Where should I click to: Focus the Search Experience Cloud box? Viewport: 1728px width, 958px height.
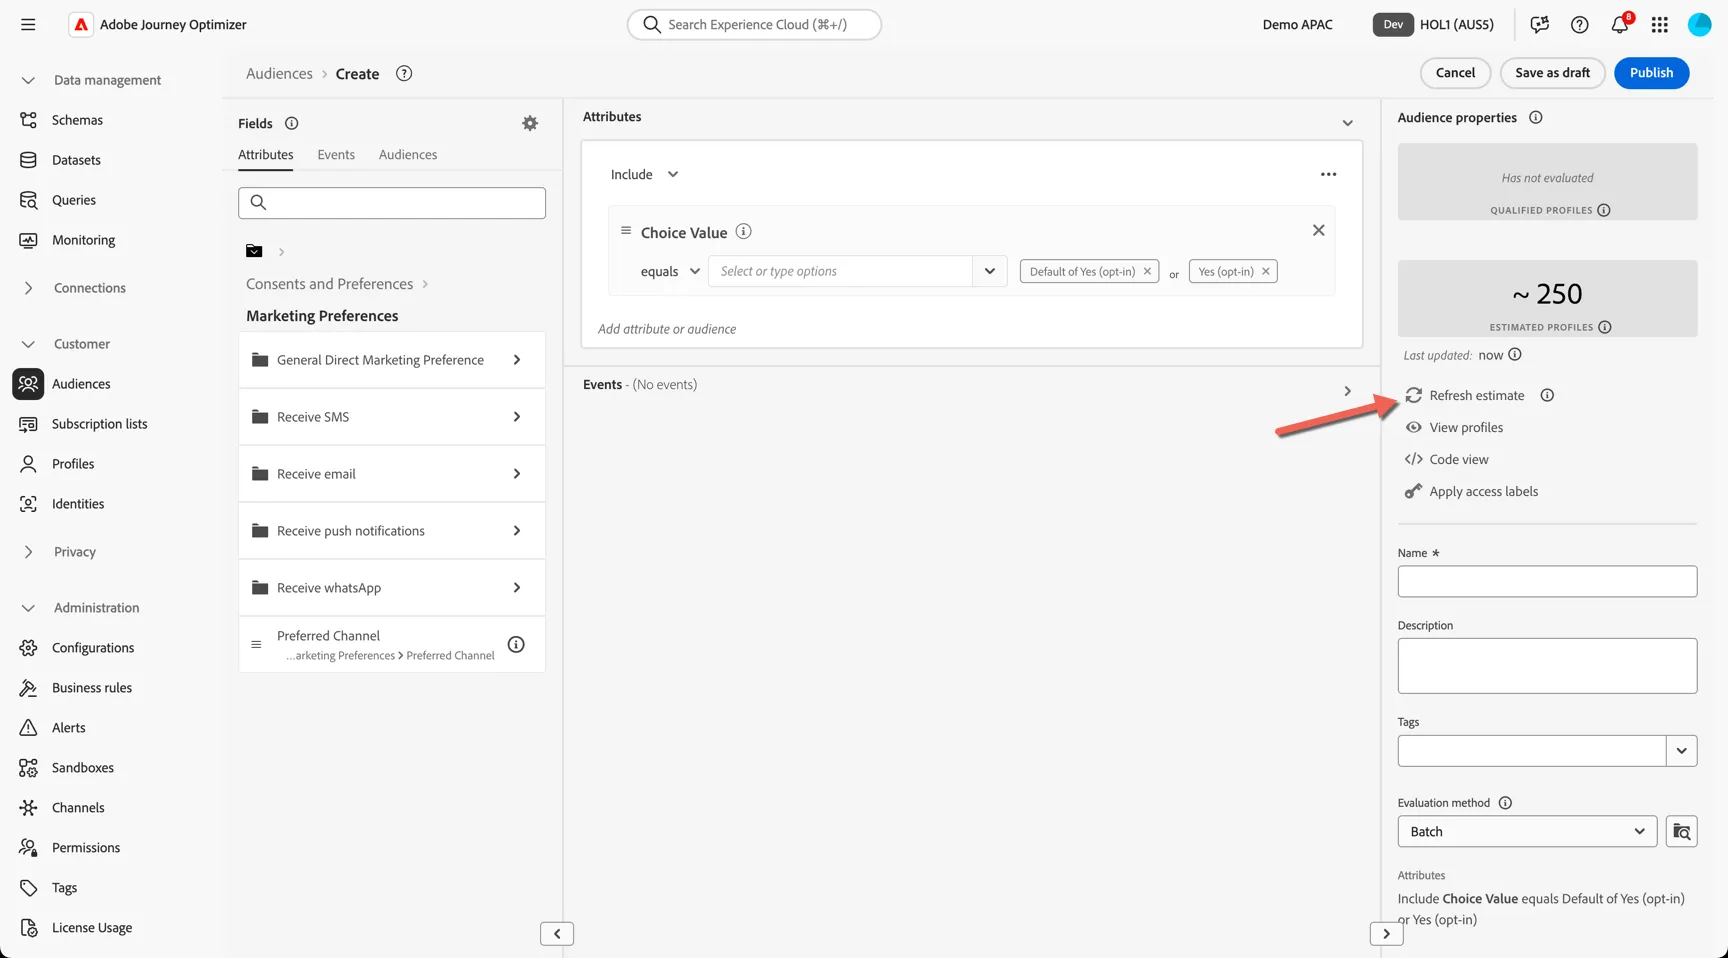754,24
